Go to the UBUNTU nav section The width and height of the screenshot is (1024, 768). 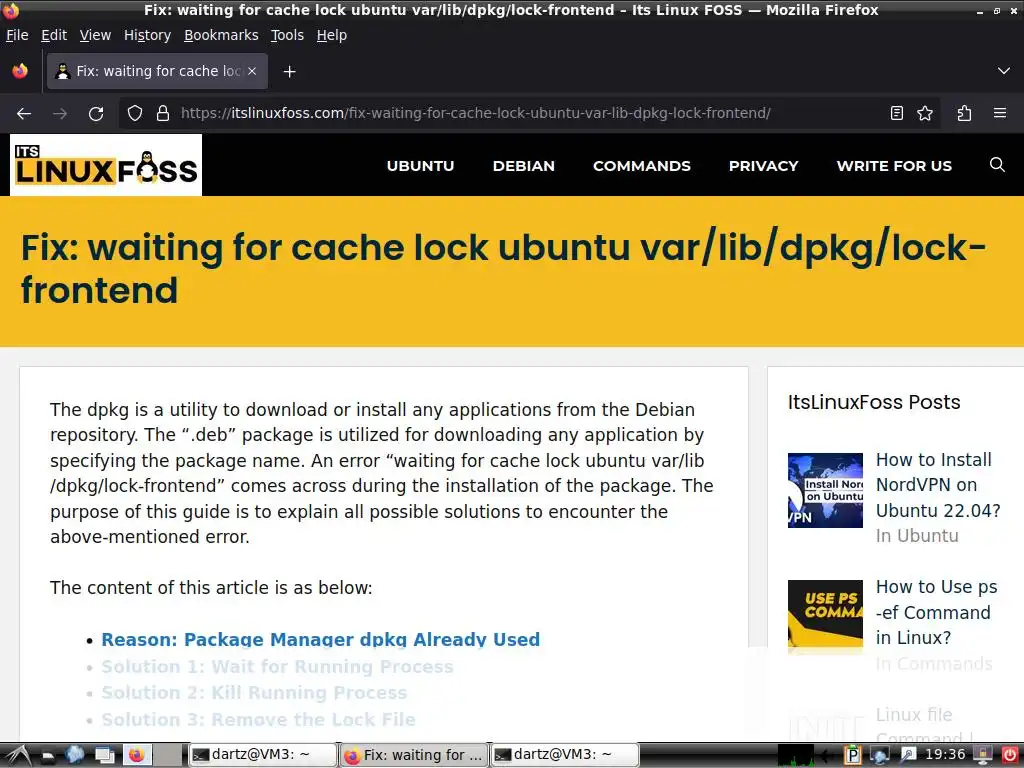click(421, 166)
